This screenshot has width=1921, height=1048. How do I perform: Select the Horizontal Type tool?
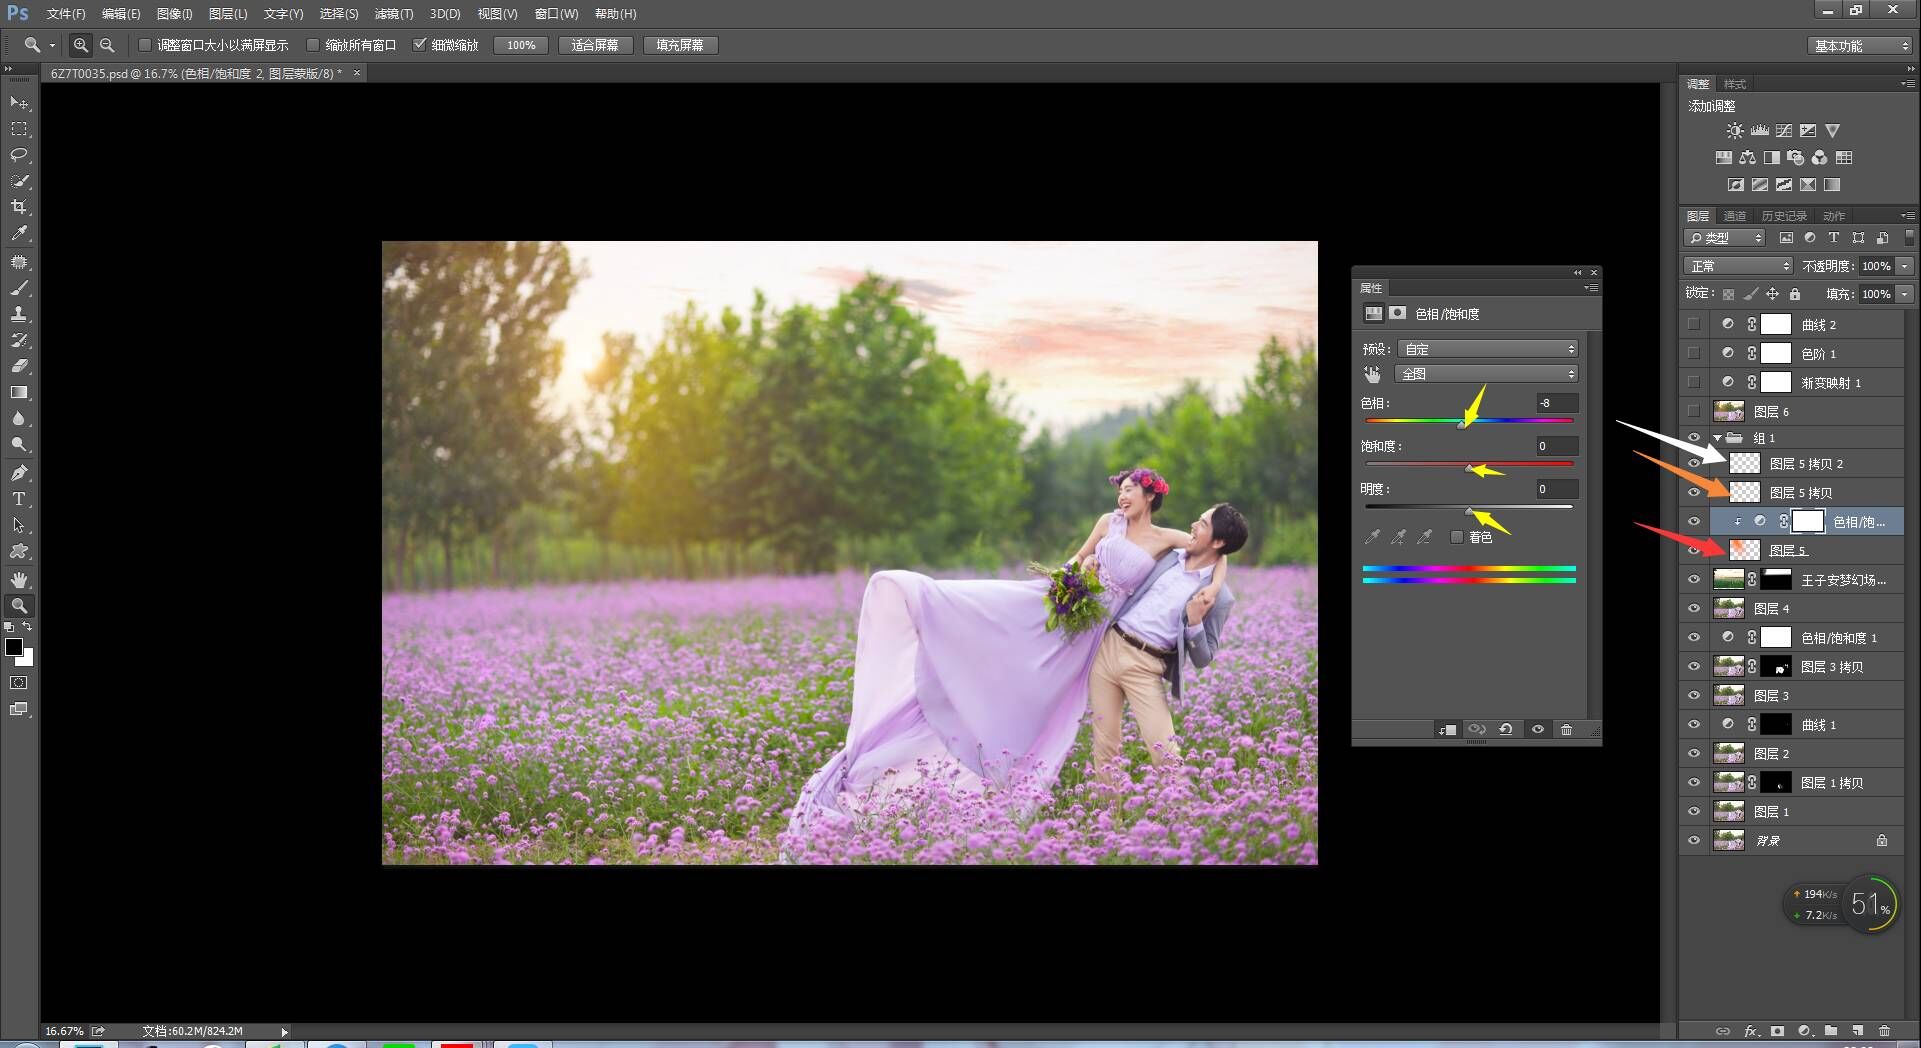click(19, 499)
